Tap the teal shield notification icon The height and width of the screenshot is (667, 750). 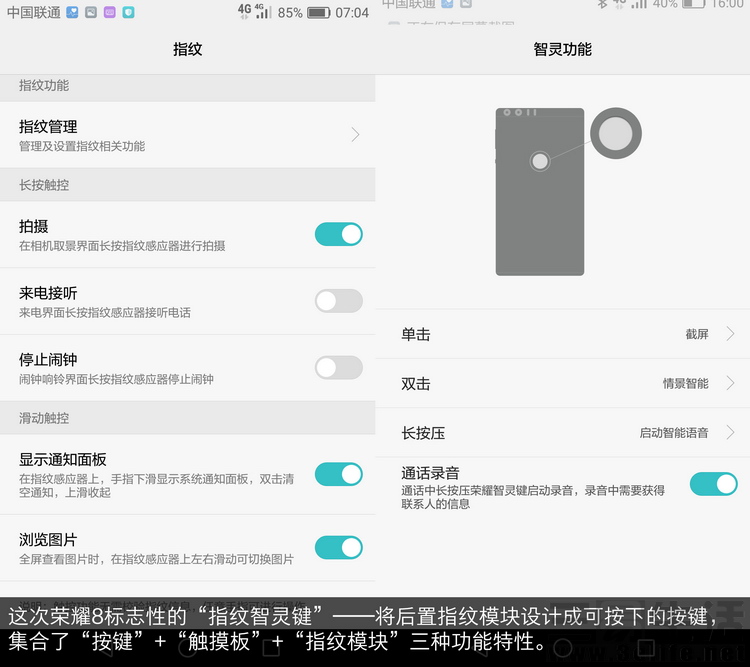tap(128, 12)
